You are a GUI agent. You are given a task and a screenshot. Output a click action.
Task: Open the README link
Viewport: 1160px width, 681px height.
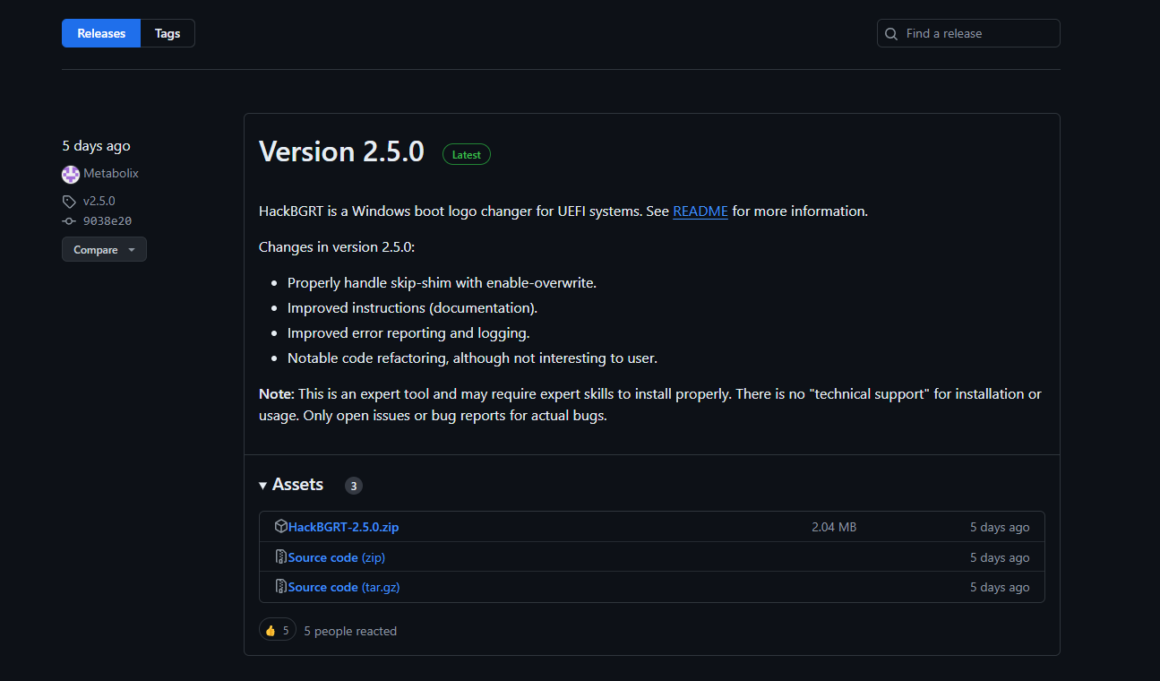coord(700,211)
